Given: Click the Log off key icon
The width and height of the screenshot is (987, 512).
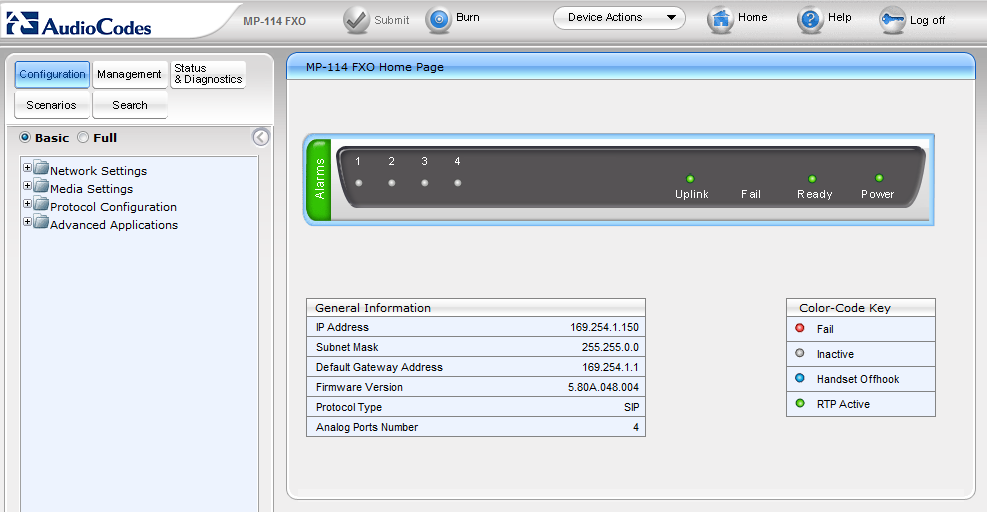Looking at the screenshot, I should tap(893, 20).
